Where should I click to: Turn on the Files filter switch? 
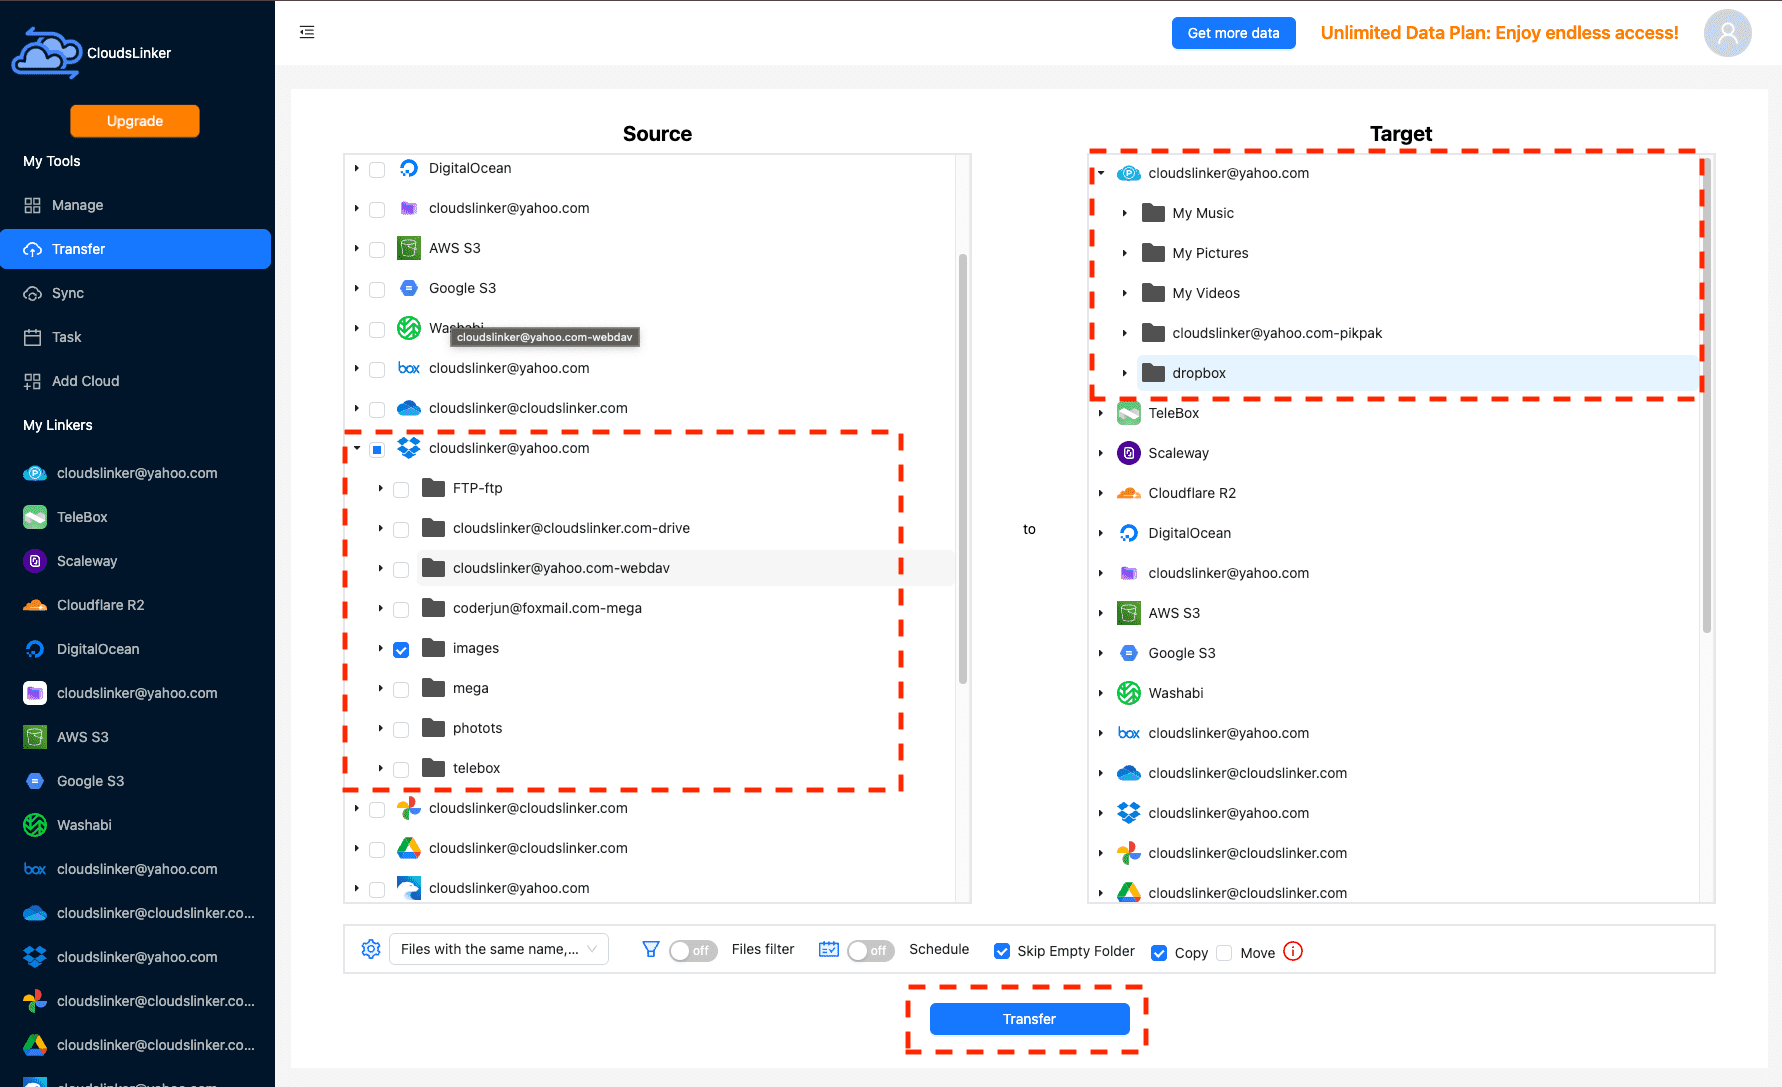pyautogui.click(x=692, y=950)
